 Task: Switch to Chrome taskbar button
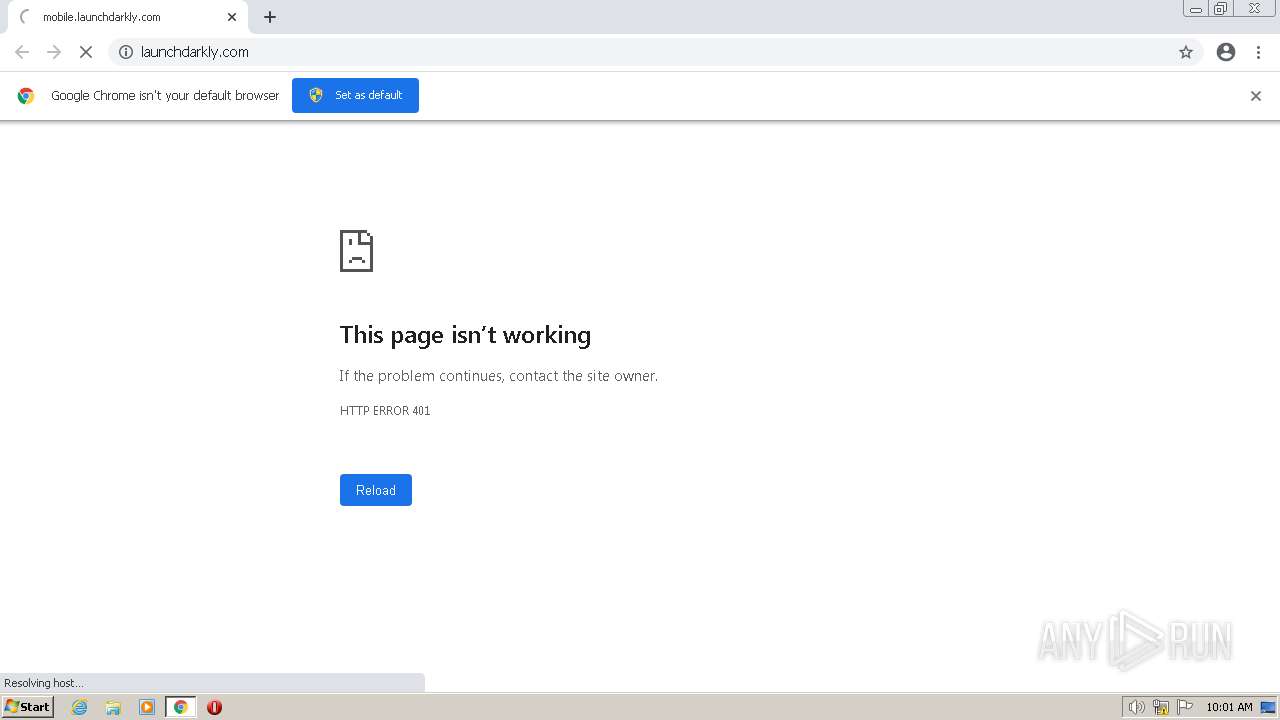pos(181,707)
